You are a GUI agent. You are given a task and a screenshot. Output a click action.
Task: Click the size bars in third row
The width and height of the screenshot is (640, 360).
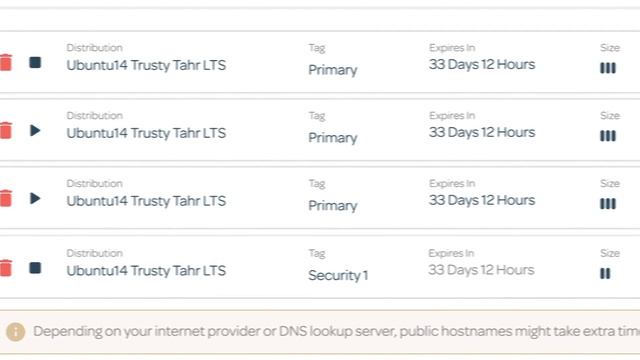coord(608,204)
